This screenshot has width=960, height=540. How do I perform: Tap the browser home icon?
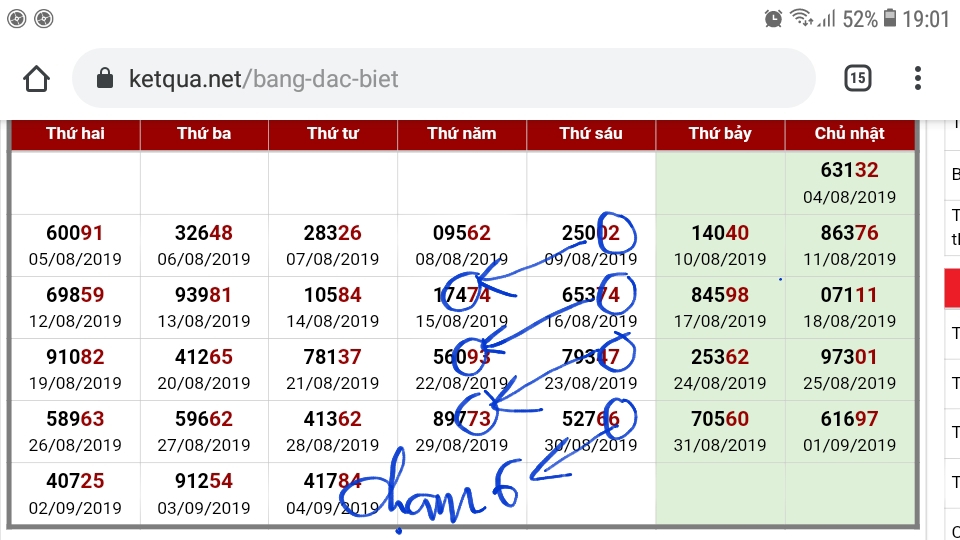click(37, 78)
